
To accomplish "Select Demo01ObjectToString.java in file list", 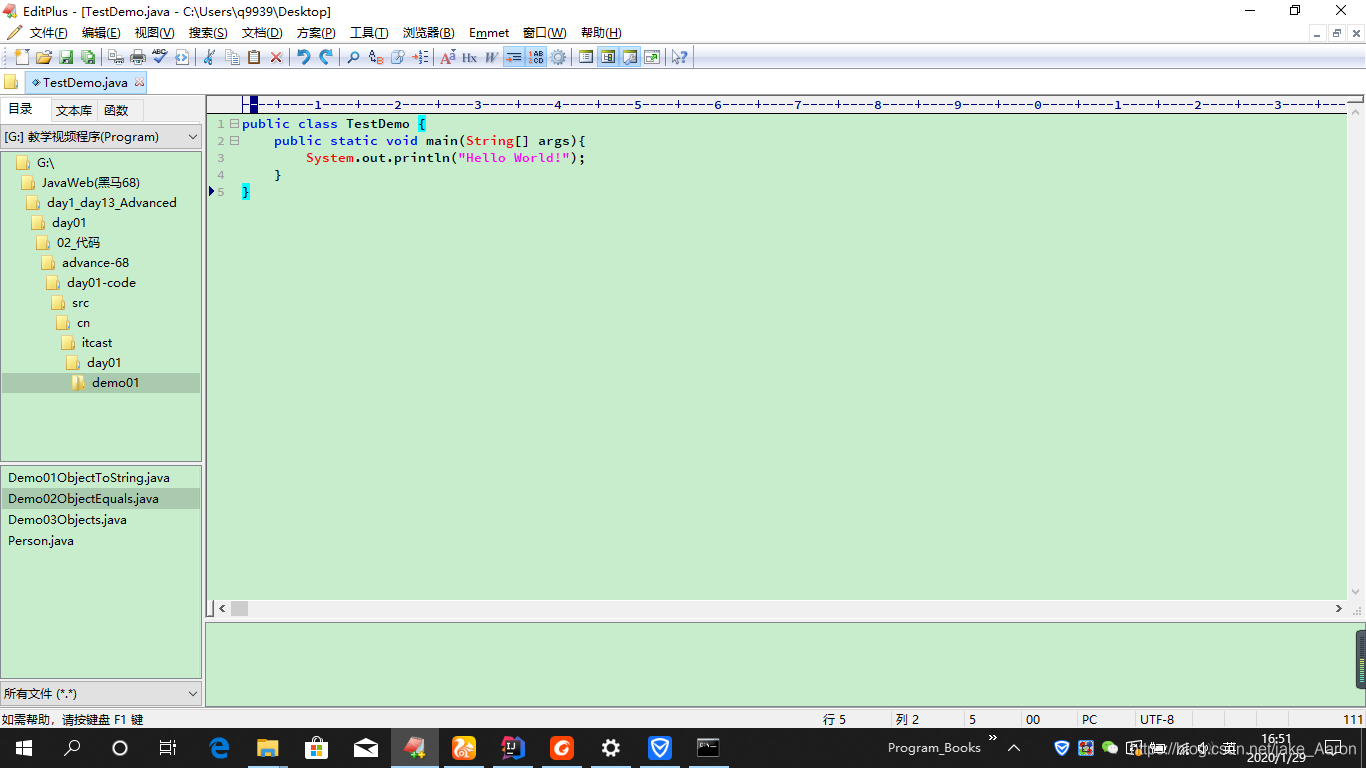I will click(x=89, y=478).
